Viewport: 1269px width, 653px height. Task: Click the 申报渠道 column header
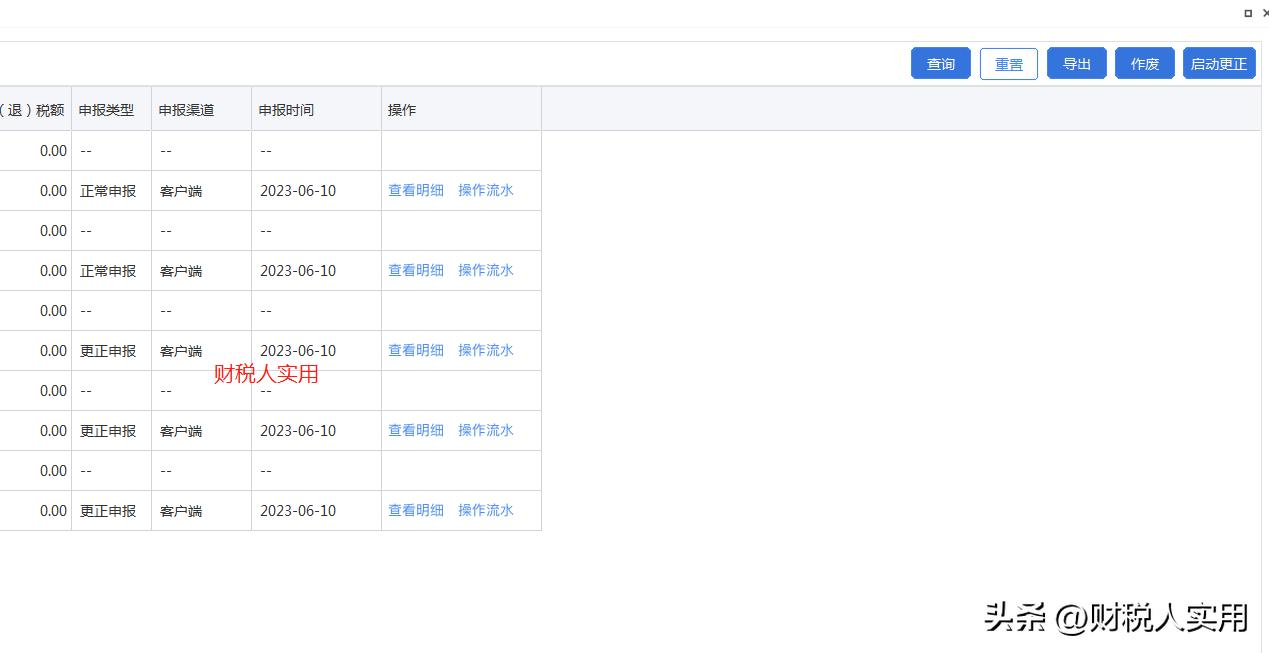click(x=186, y=110)
